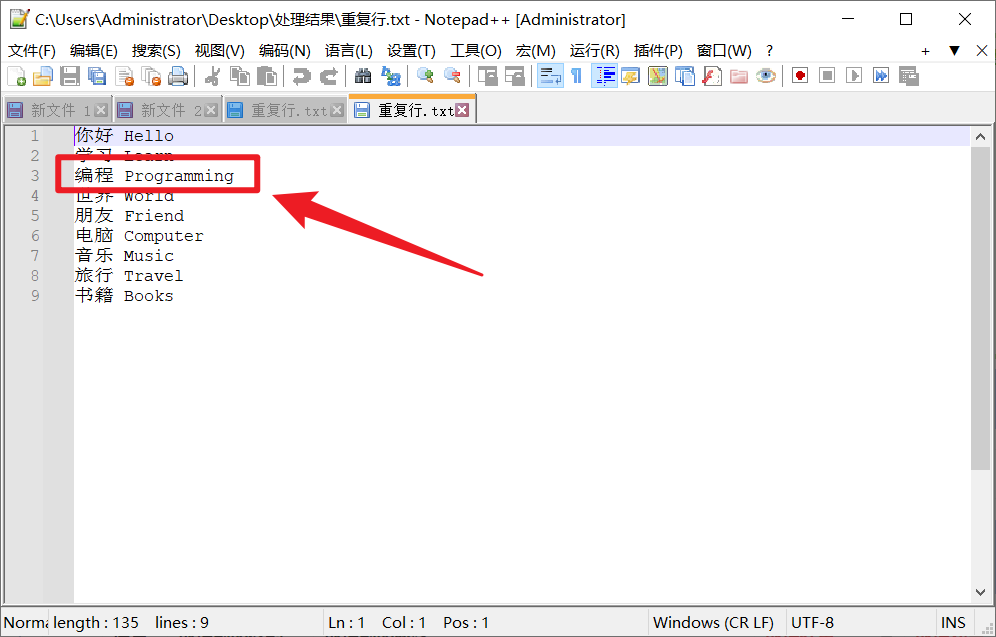Viewport: 996px width, 637px height.
Task: Close current document via toolbar icon
Action: pyautogui.click(x=124, y=76)
